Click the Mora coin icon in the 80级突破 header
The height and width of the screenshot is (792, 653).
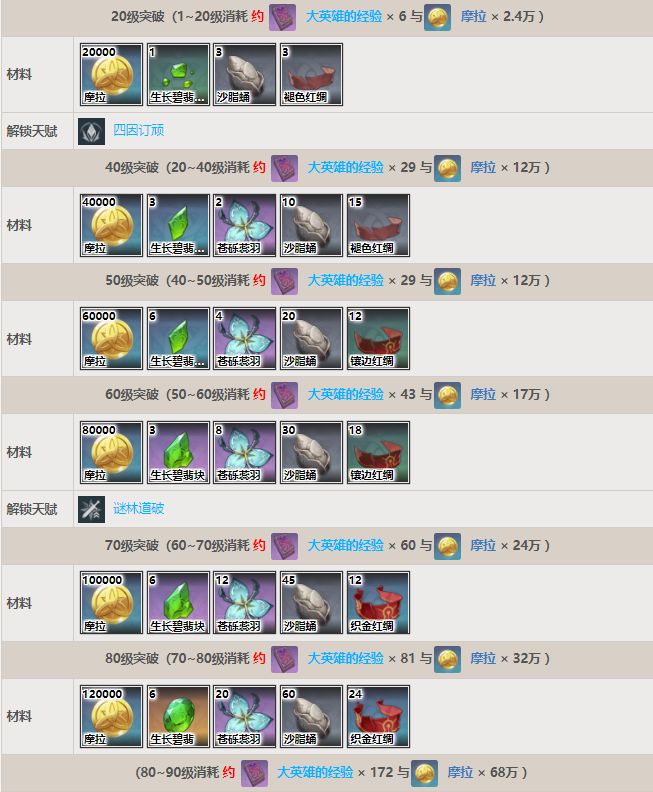click(x=447, y=660)
